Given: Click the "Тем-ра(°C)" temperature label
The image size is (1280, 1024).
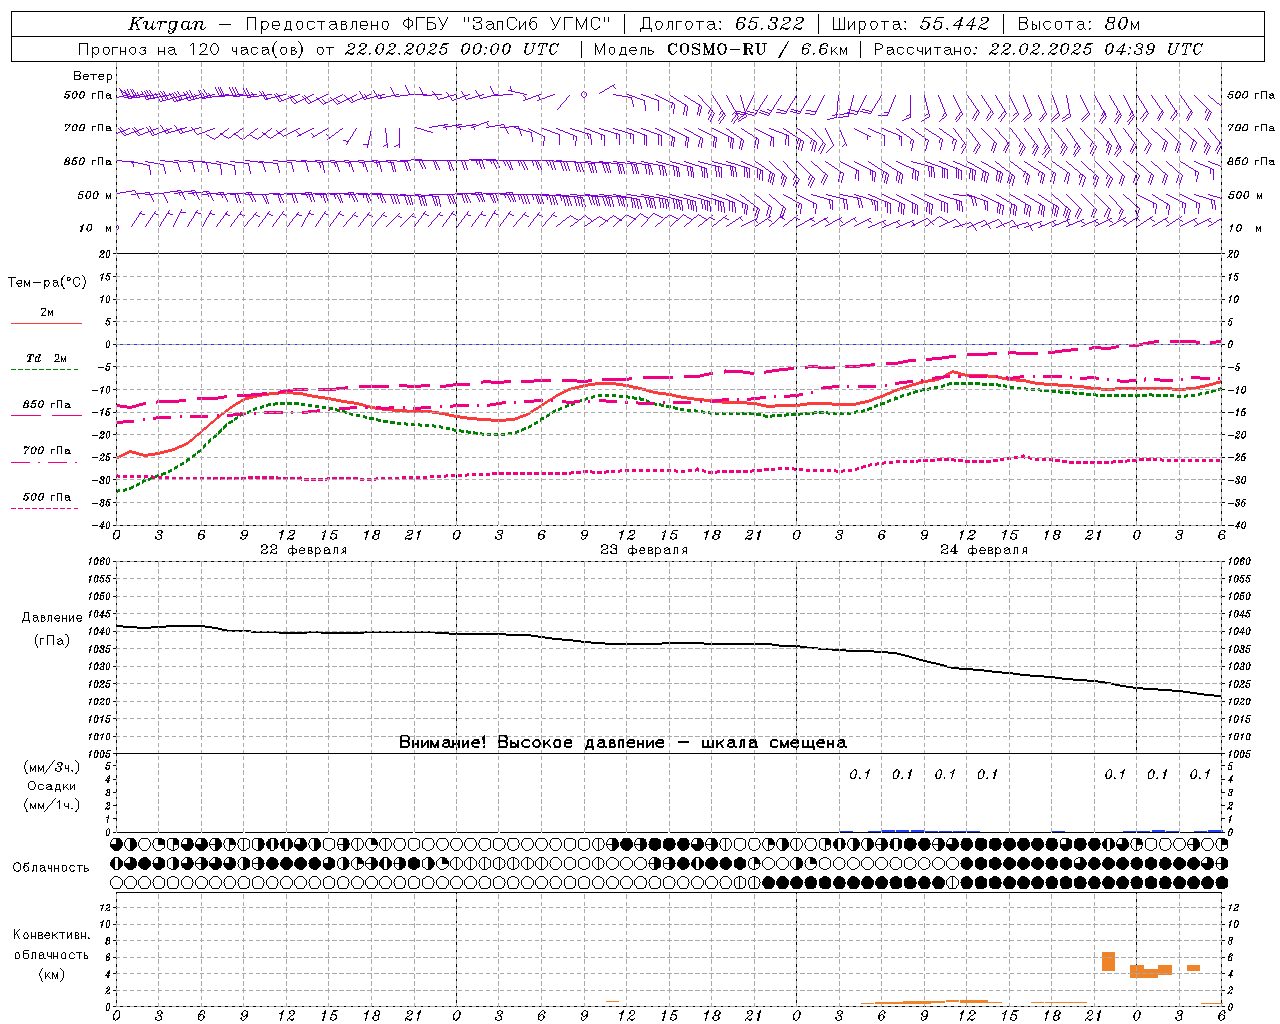Looking at the screenshot, I should tap(47, 283).
